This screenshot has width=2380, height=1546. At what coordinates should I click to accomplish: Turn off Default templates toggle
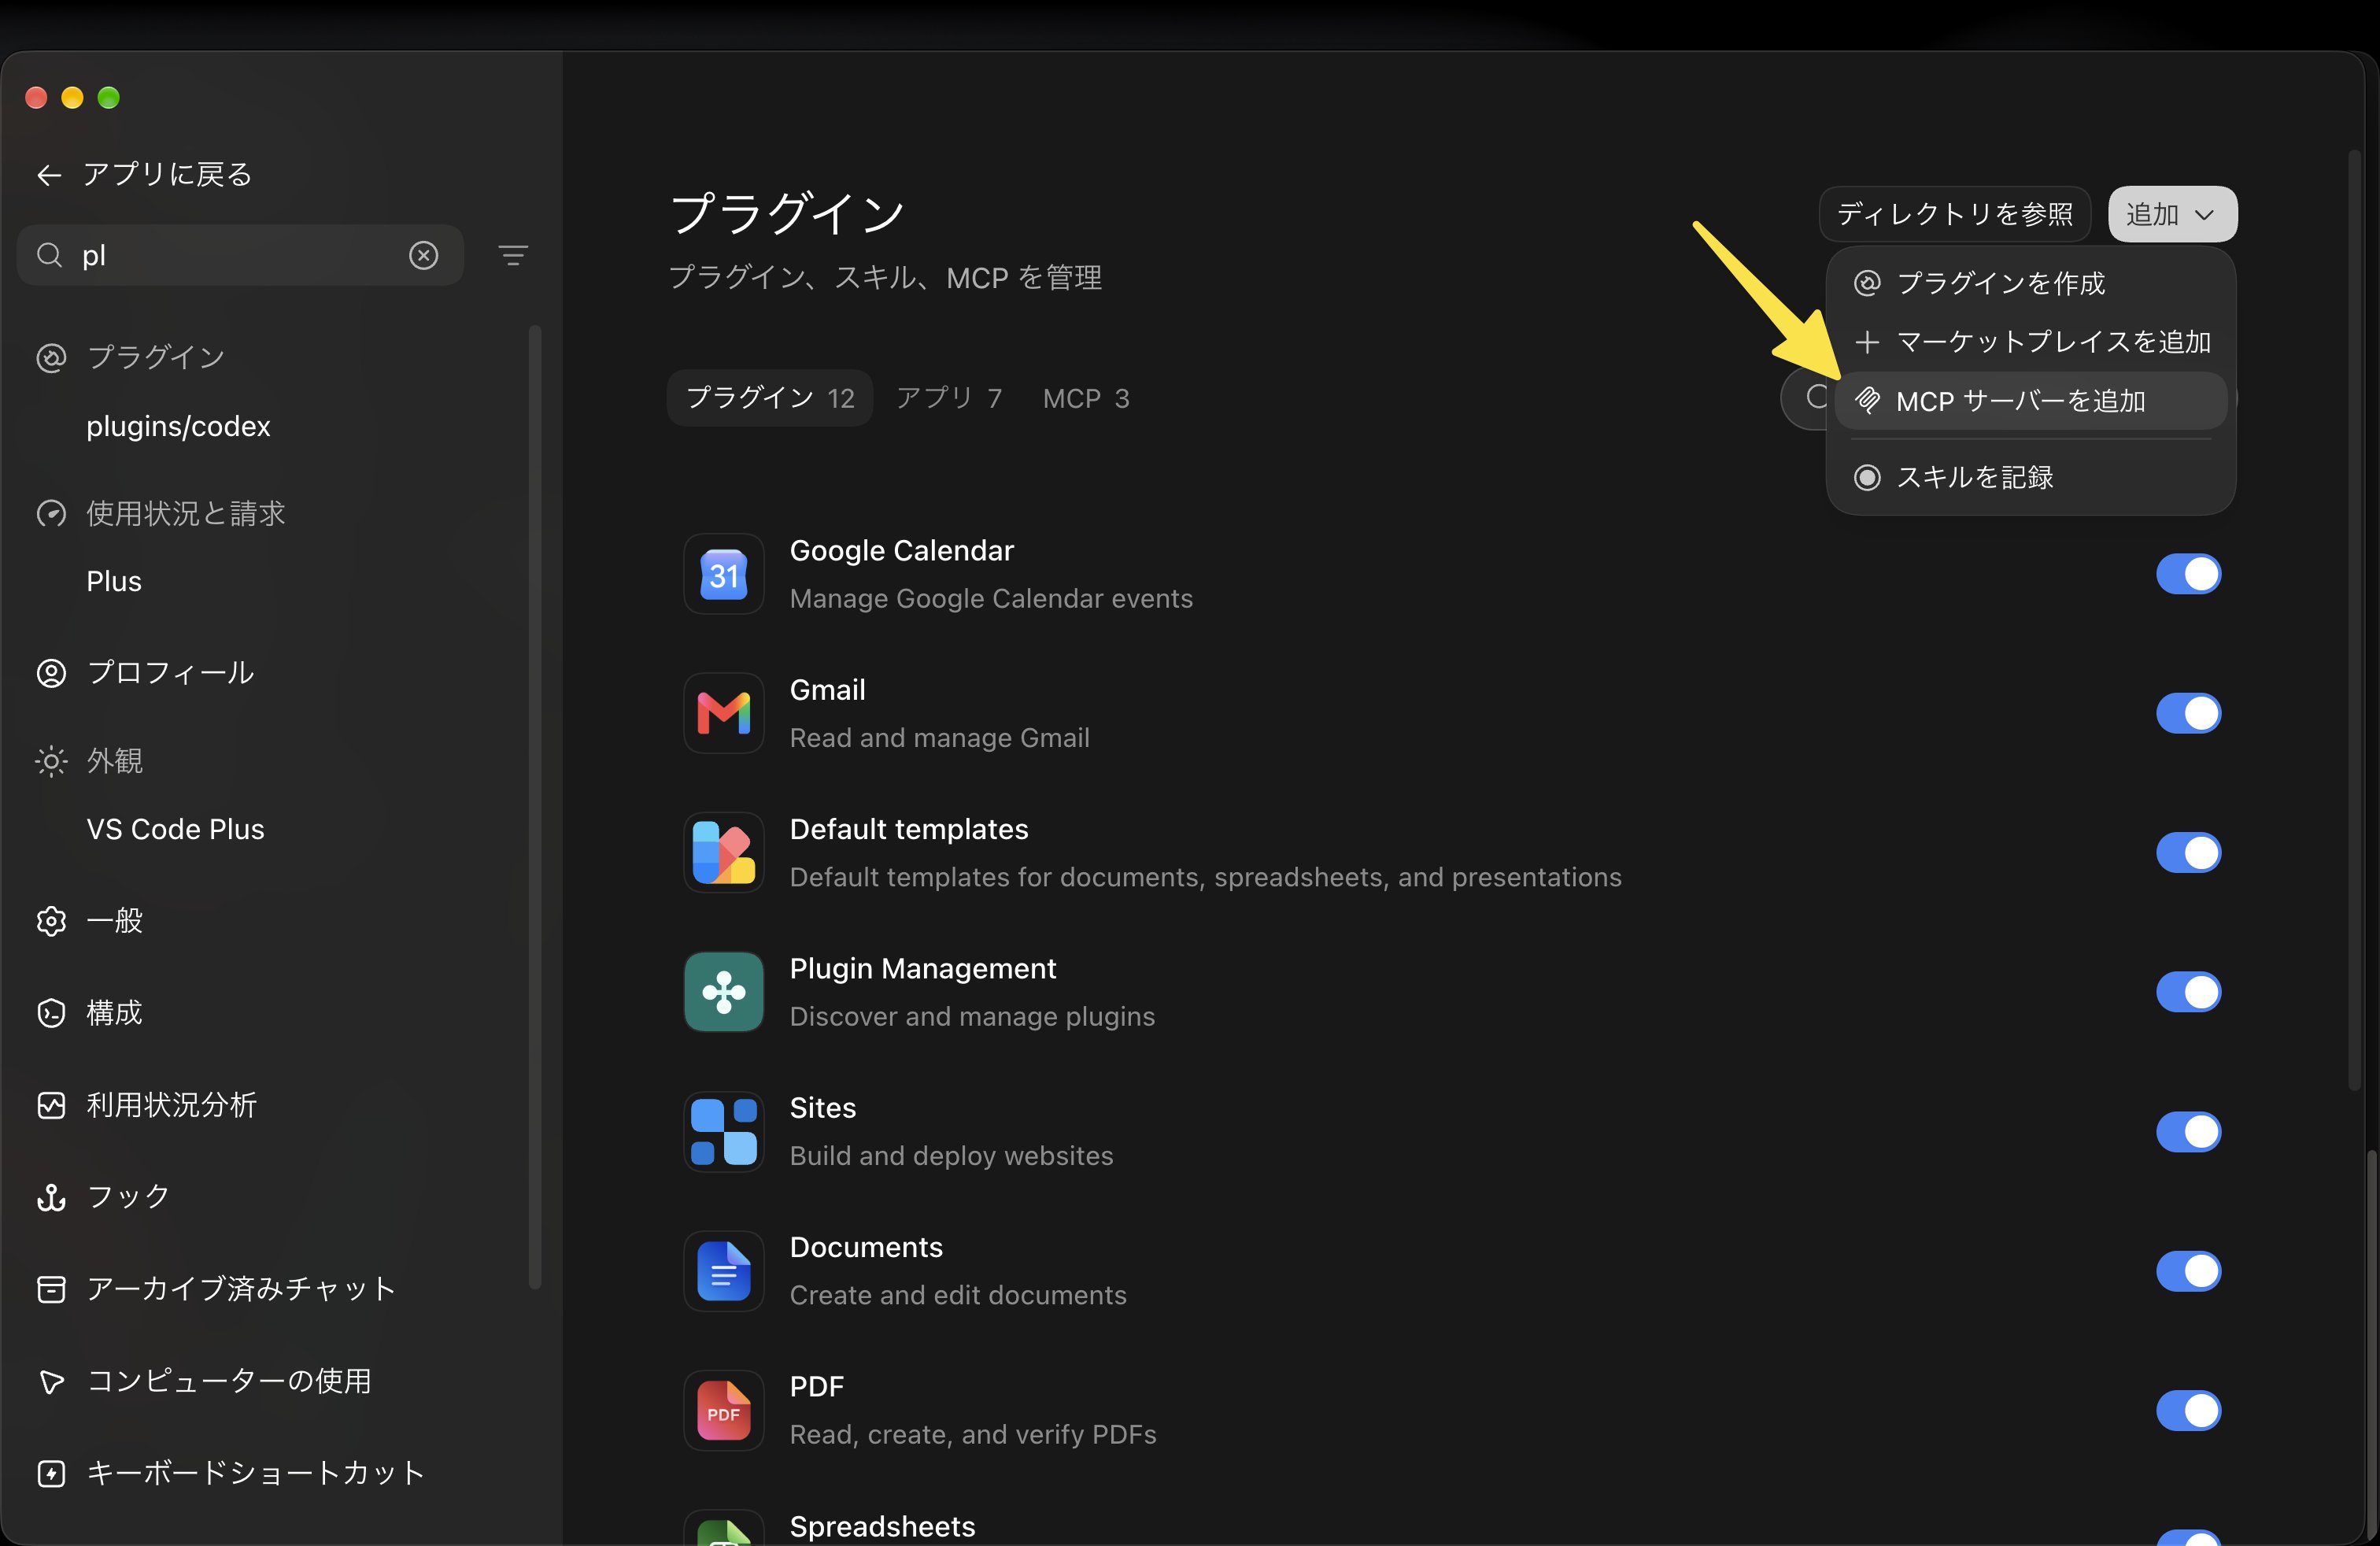click(2188, 852)
